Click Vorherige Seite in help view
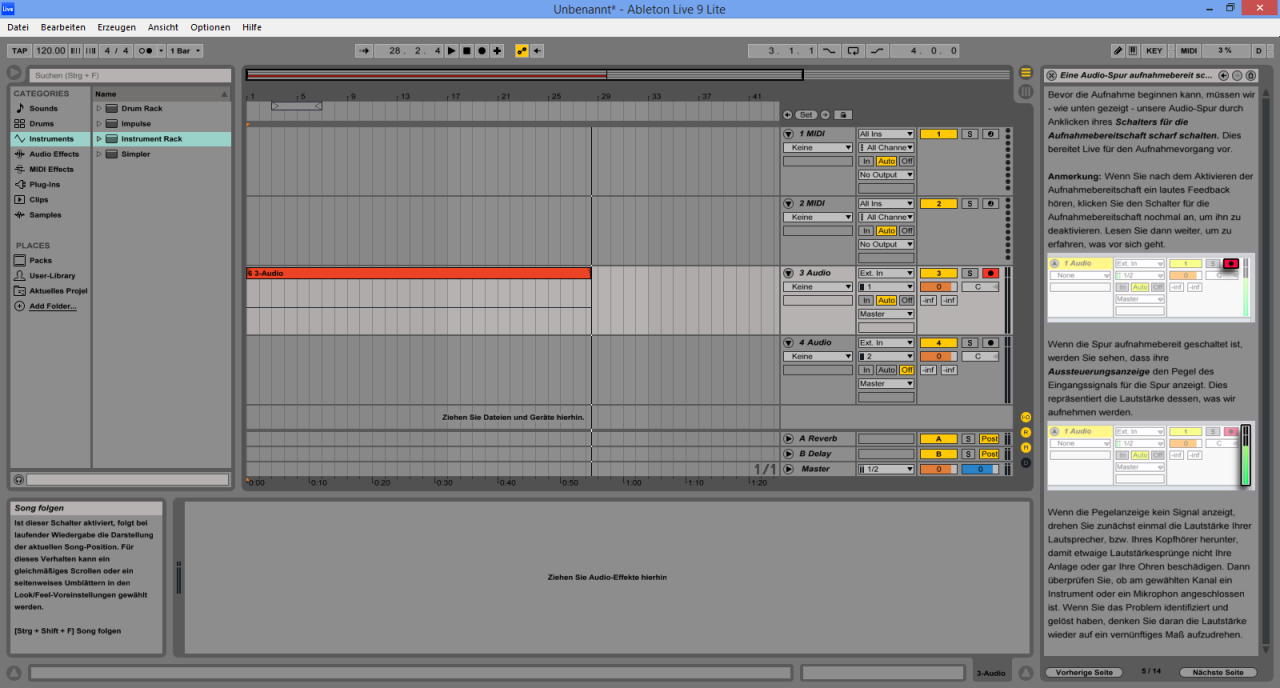Viewport: 1280px width, 688px height. tap(1083, 672)
